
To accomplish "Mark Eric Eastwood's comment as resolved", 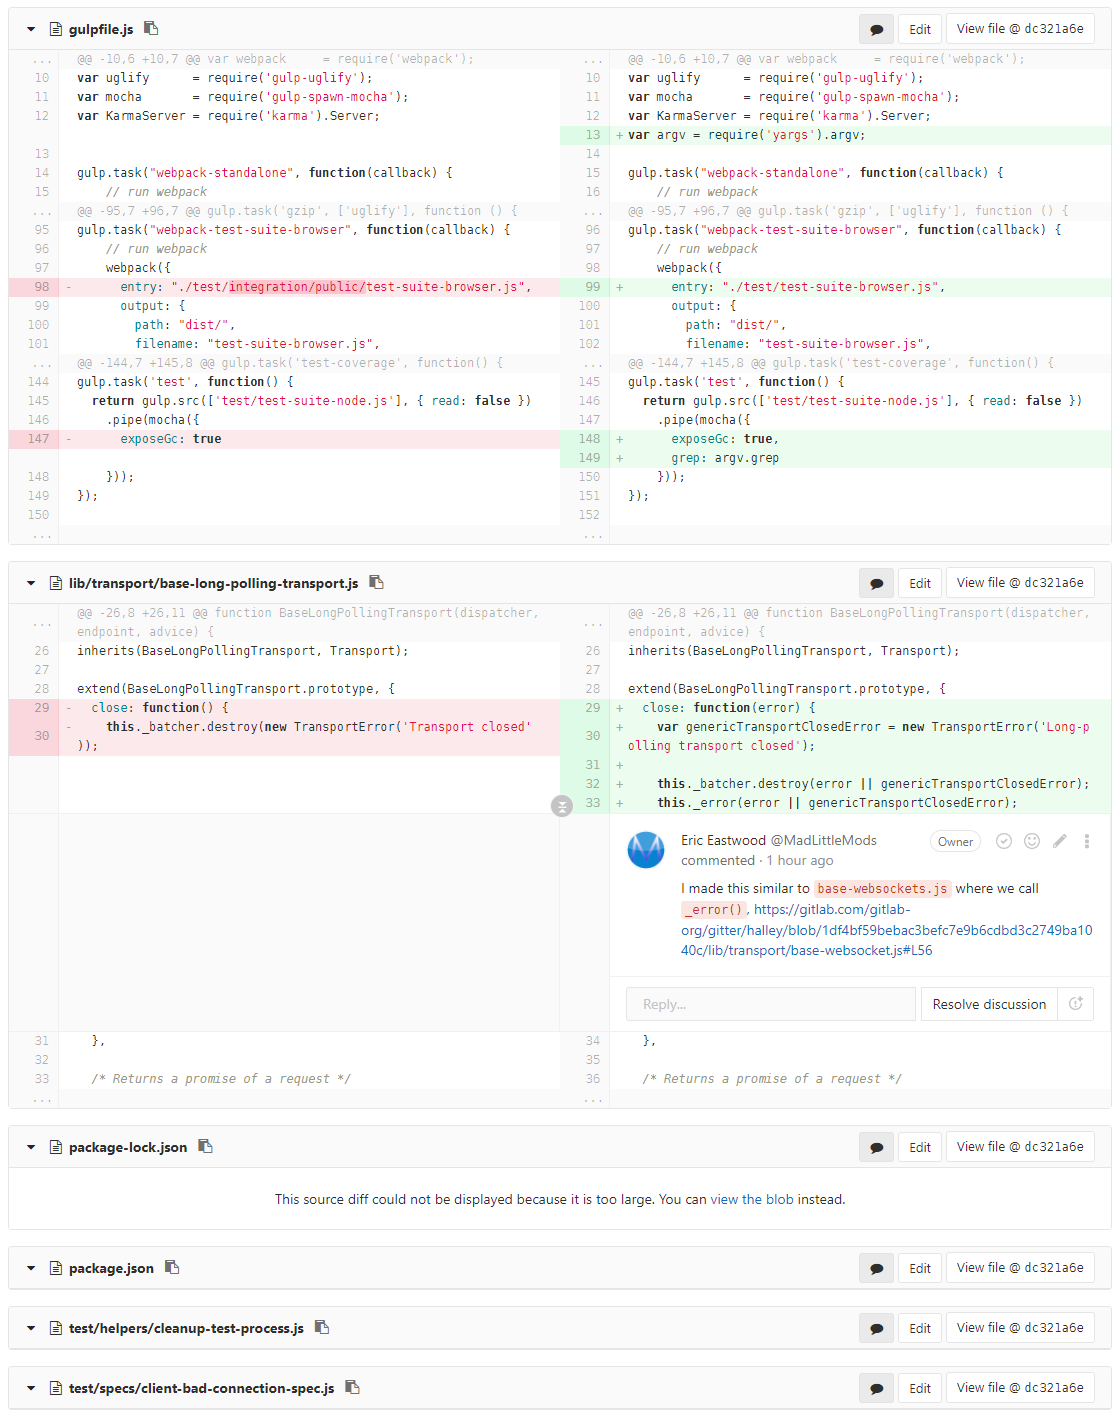I will click(x=1004, y=841).
